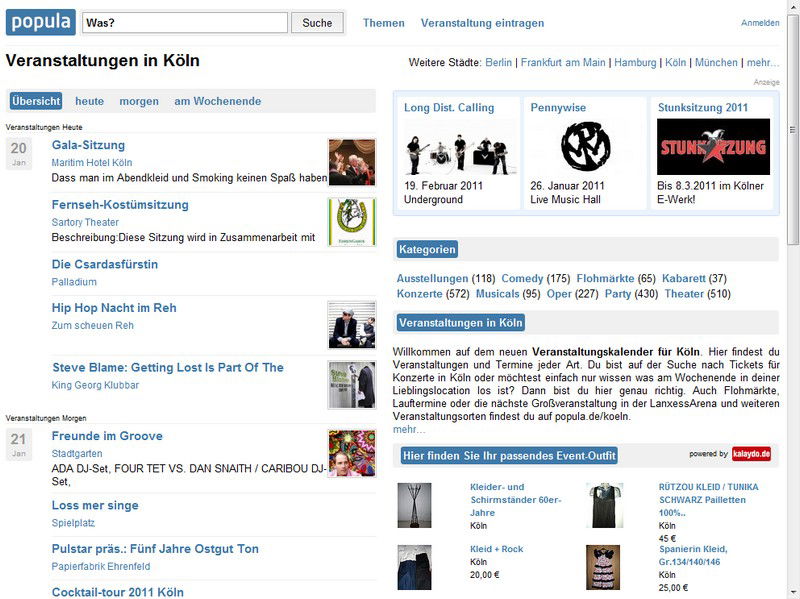Browse the Comedy category

tap(522, 278)
